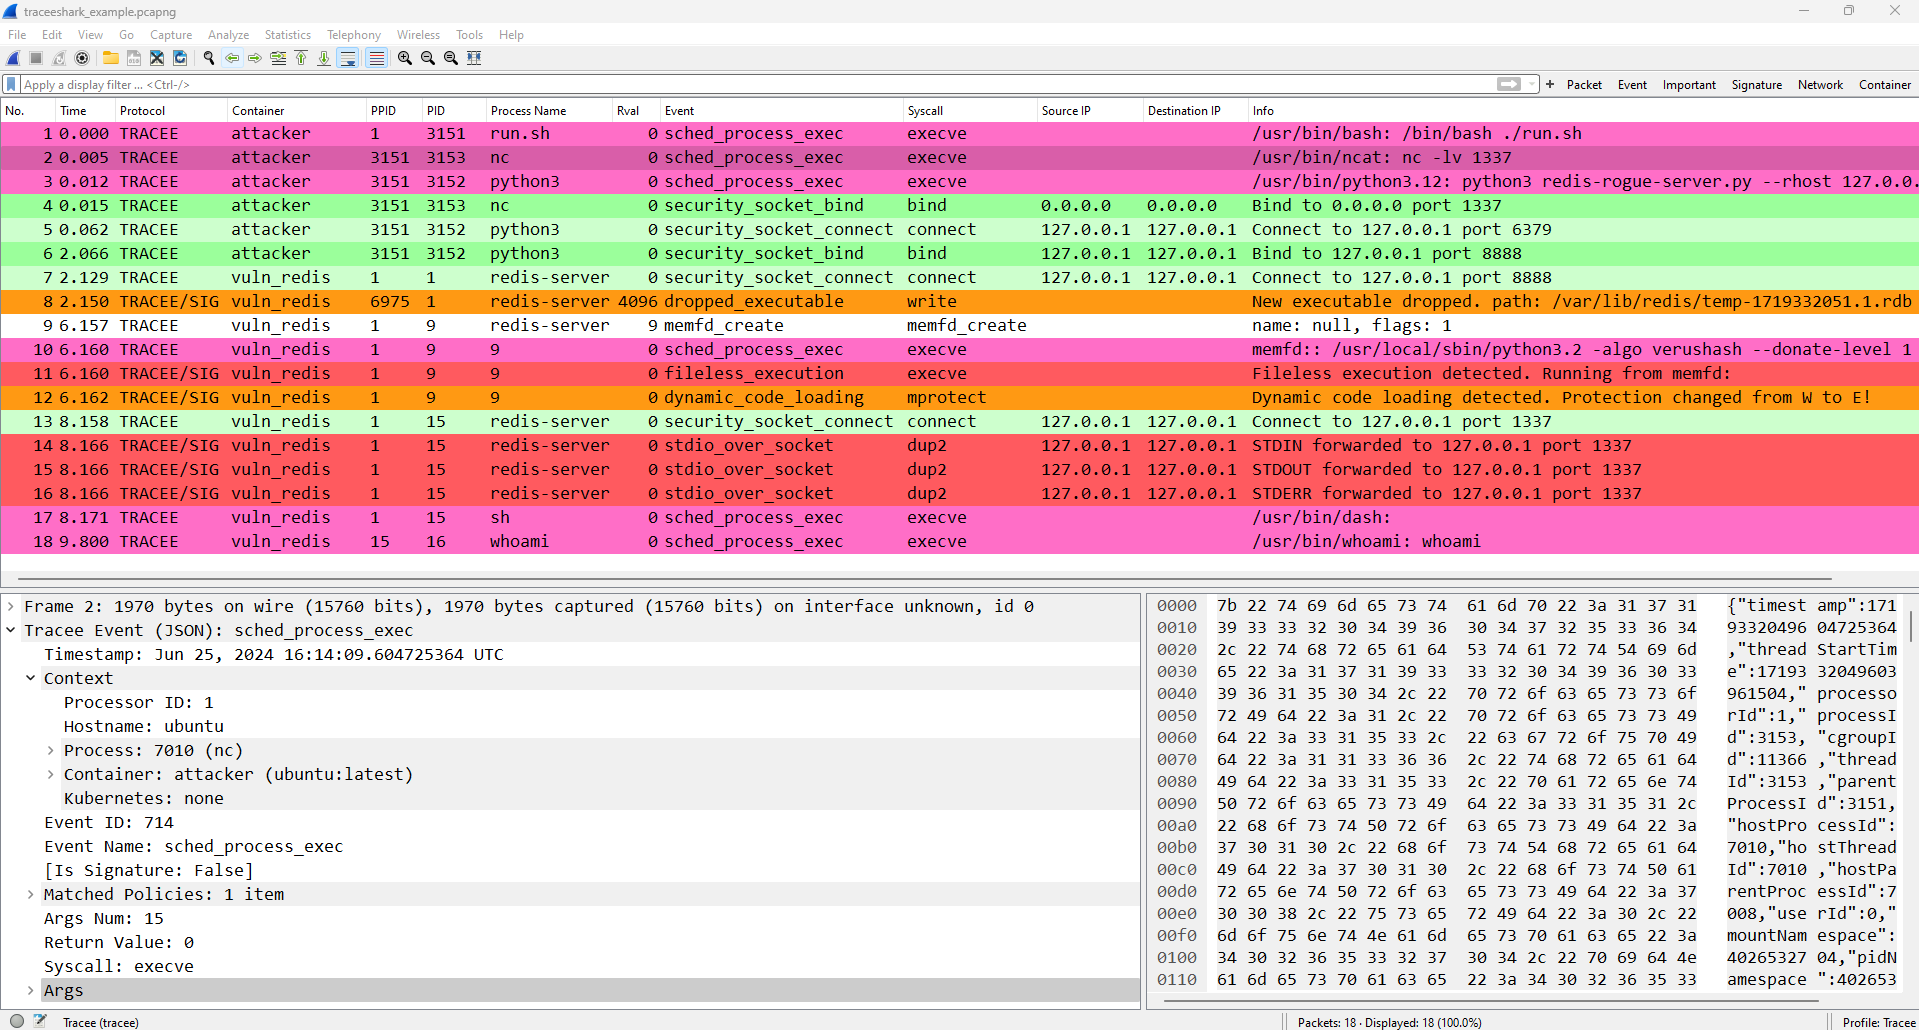Open the Analyze menu
Image resolution: width=1919 pixels, height=1030 pixels.
228,34
